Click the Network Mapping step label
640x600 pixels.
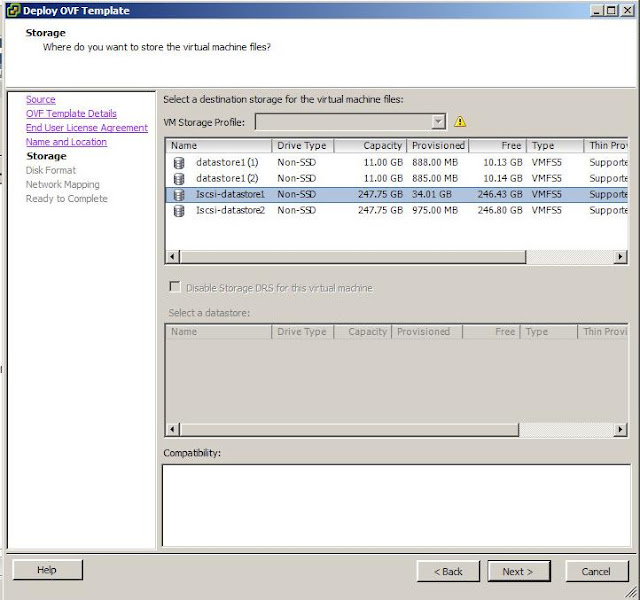[x=62, y=185]
